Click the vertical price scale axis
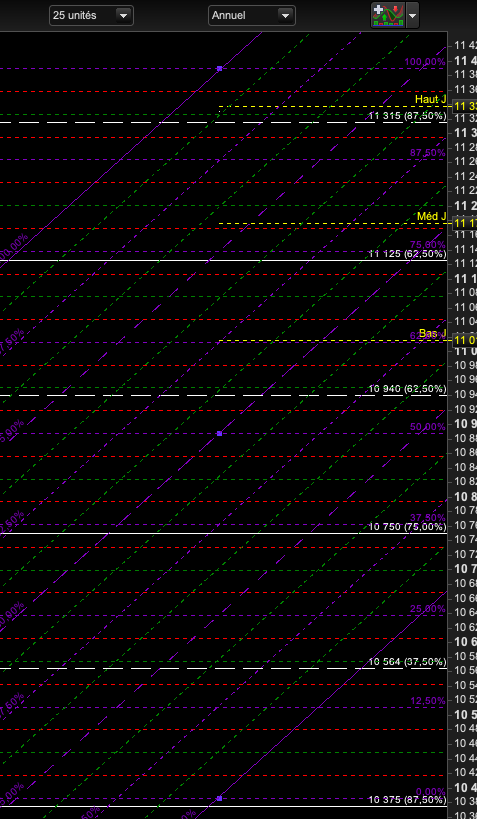477x819 pixels. 463,425
